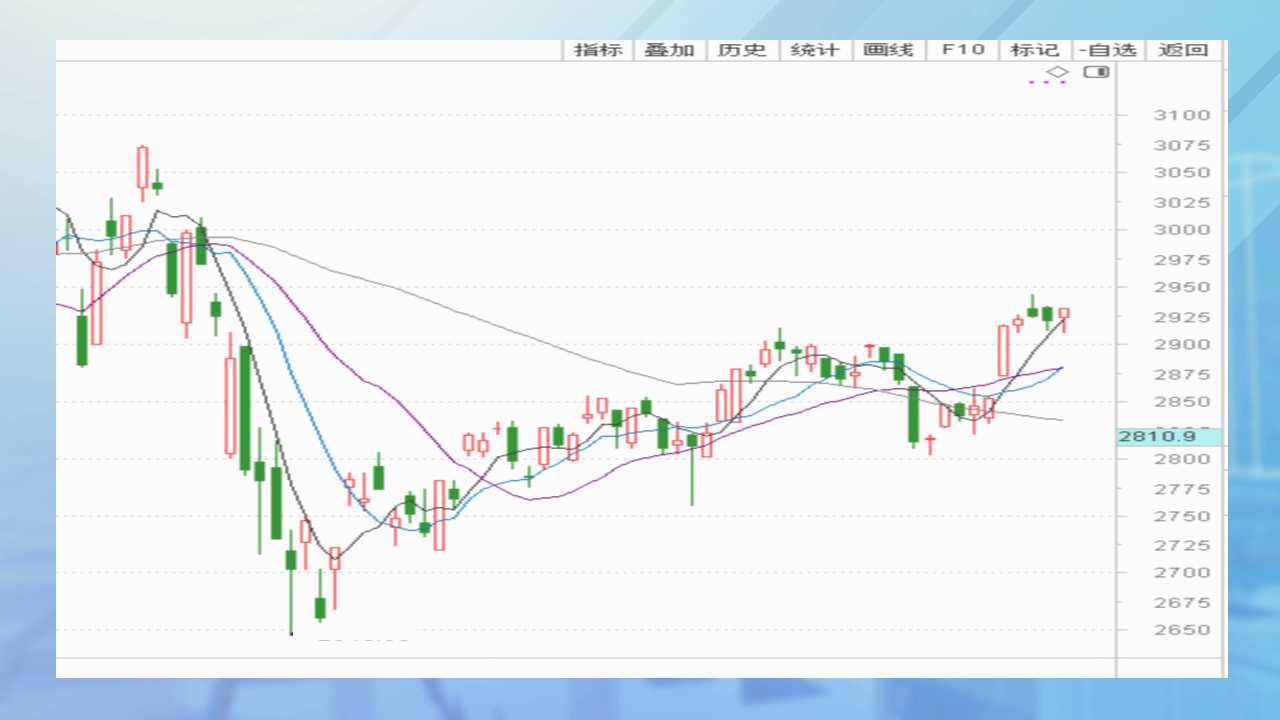Image resolution: width=1280 pixels, height=720 pixels.
Task: Select the highest red candlestick near 3075
Action: pyautogui.click(x=142, y=167)
